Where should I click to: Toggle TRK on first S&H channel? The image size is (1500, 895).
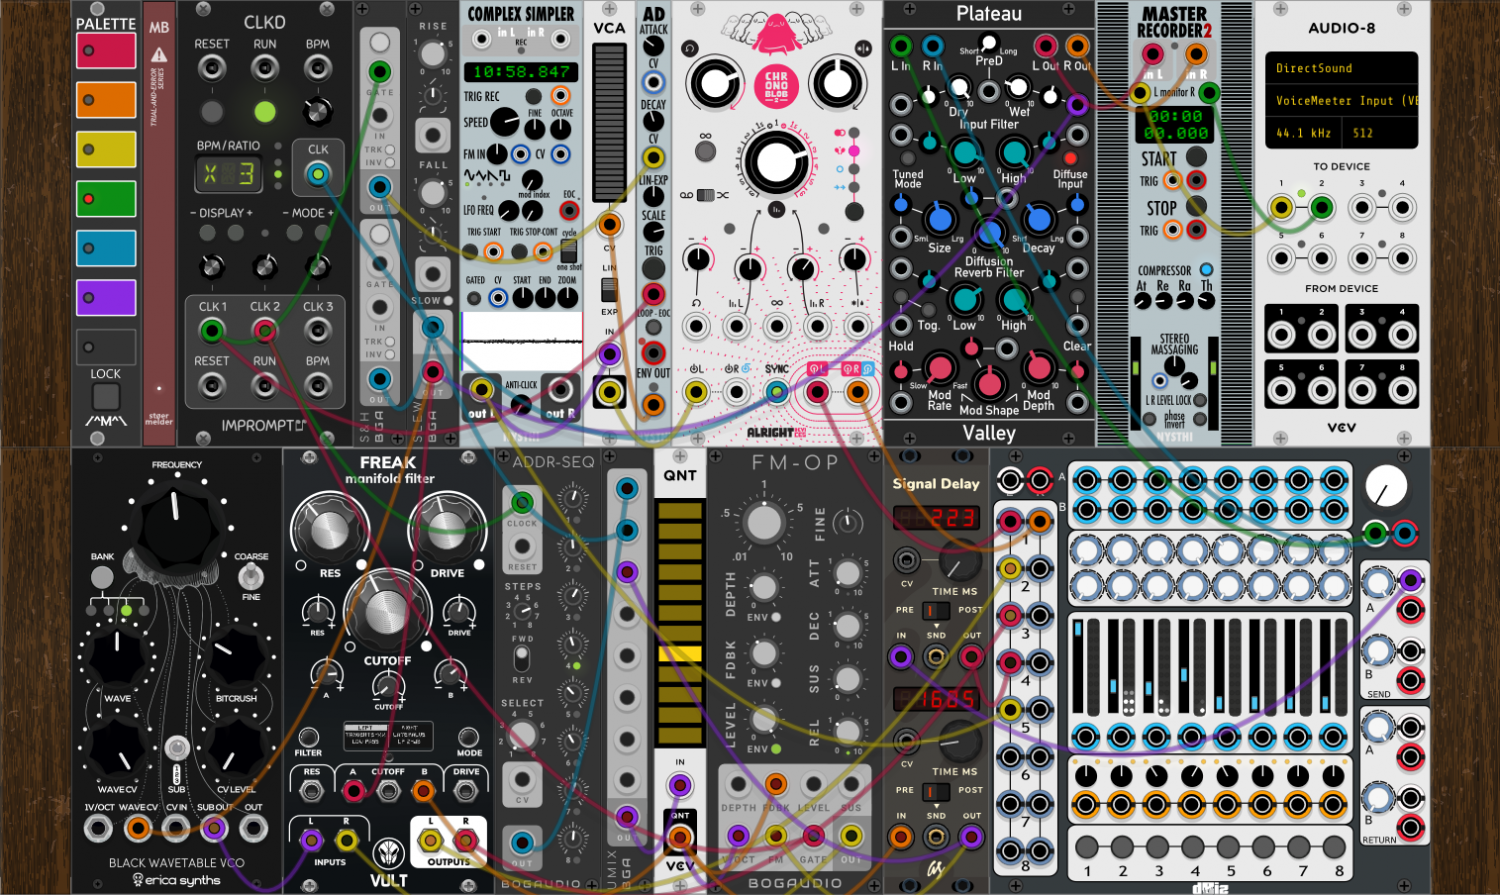pos(392,150)
